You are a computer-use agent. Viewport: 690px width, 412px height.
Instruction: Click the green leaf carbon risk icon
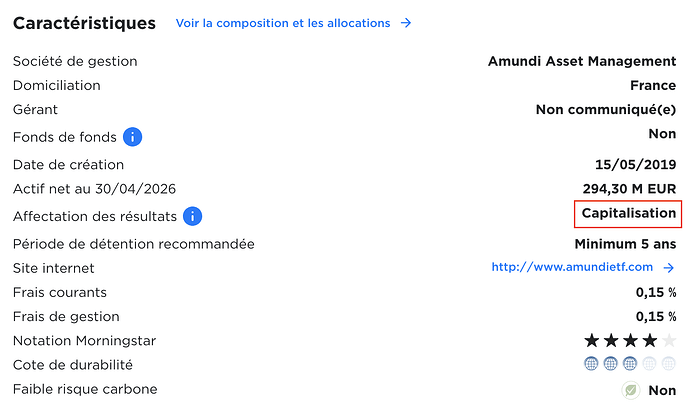pyautogui.click(x=631, y=390)
